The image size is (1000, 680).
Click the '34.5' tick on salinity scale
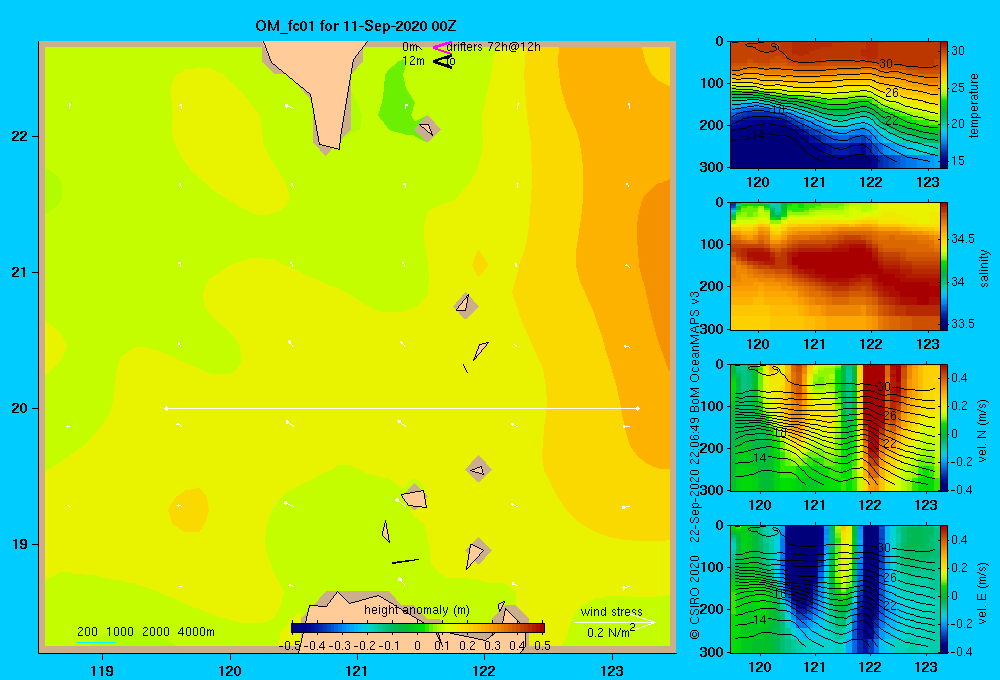(962, 239)
